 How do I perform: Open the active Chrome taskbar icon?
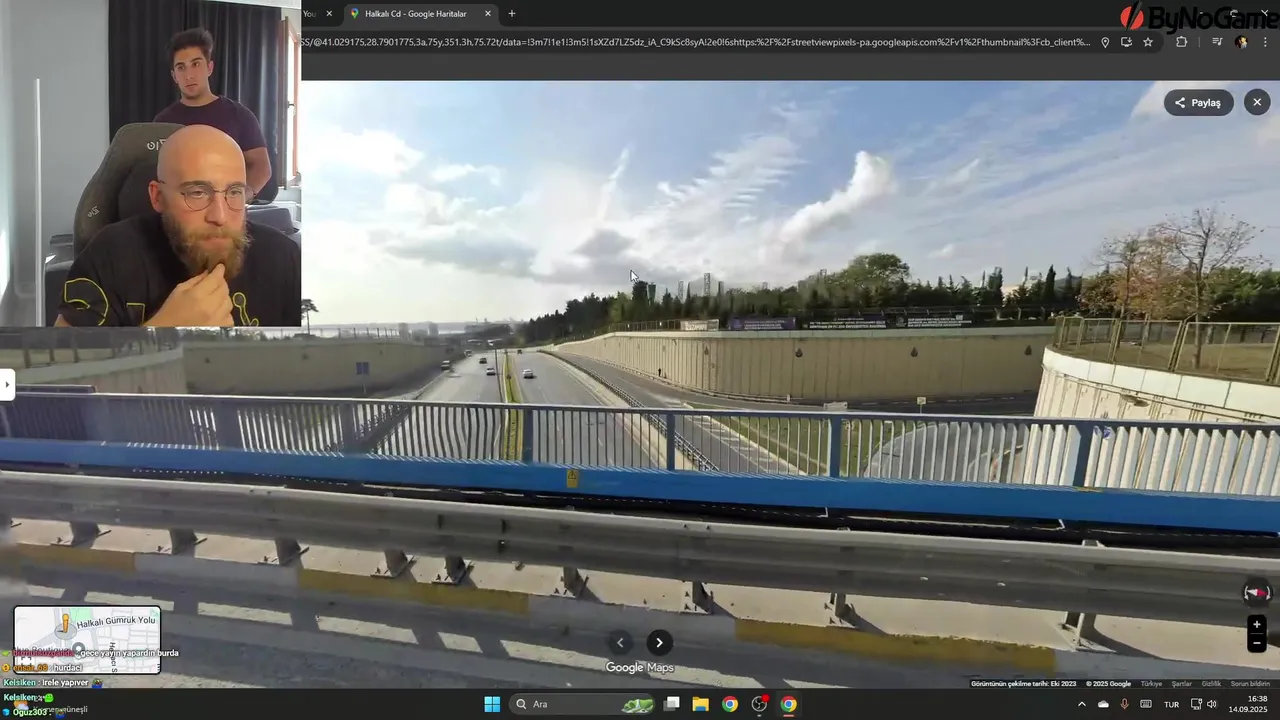(789, 704)
